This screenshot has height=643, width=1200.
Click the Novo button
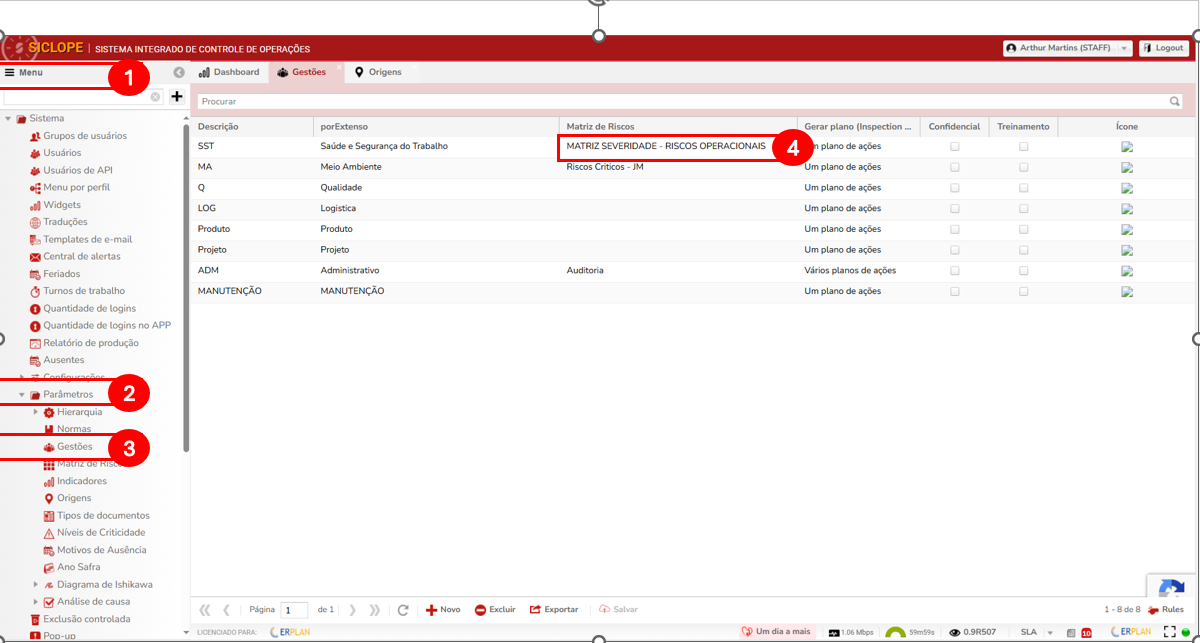443,610
